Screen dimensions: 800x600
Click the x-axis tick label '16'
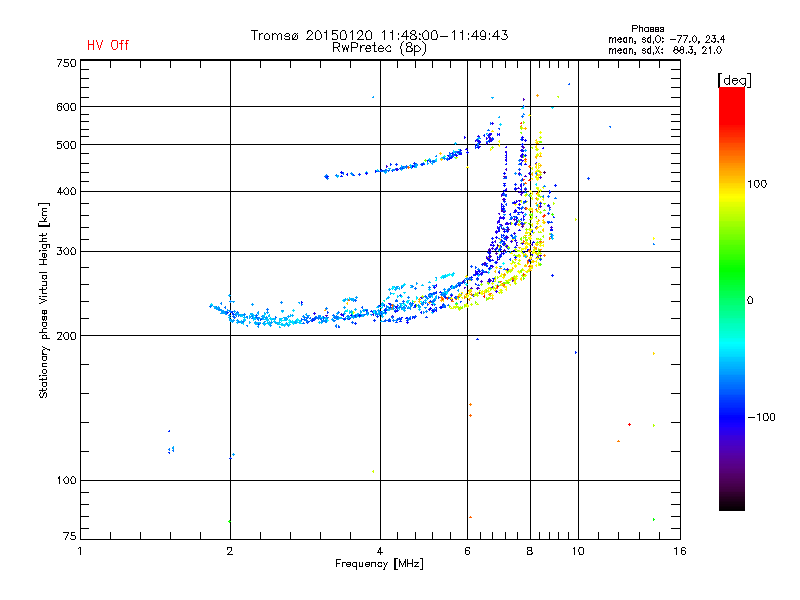tap(680, 551)
